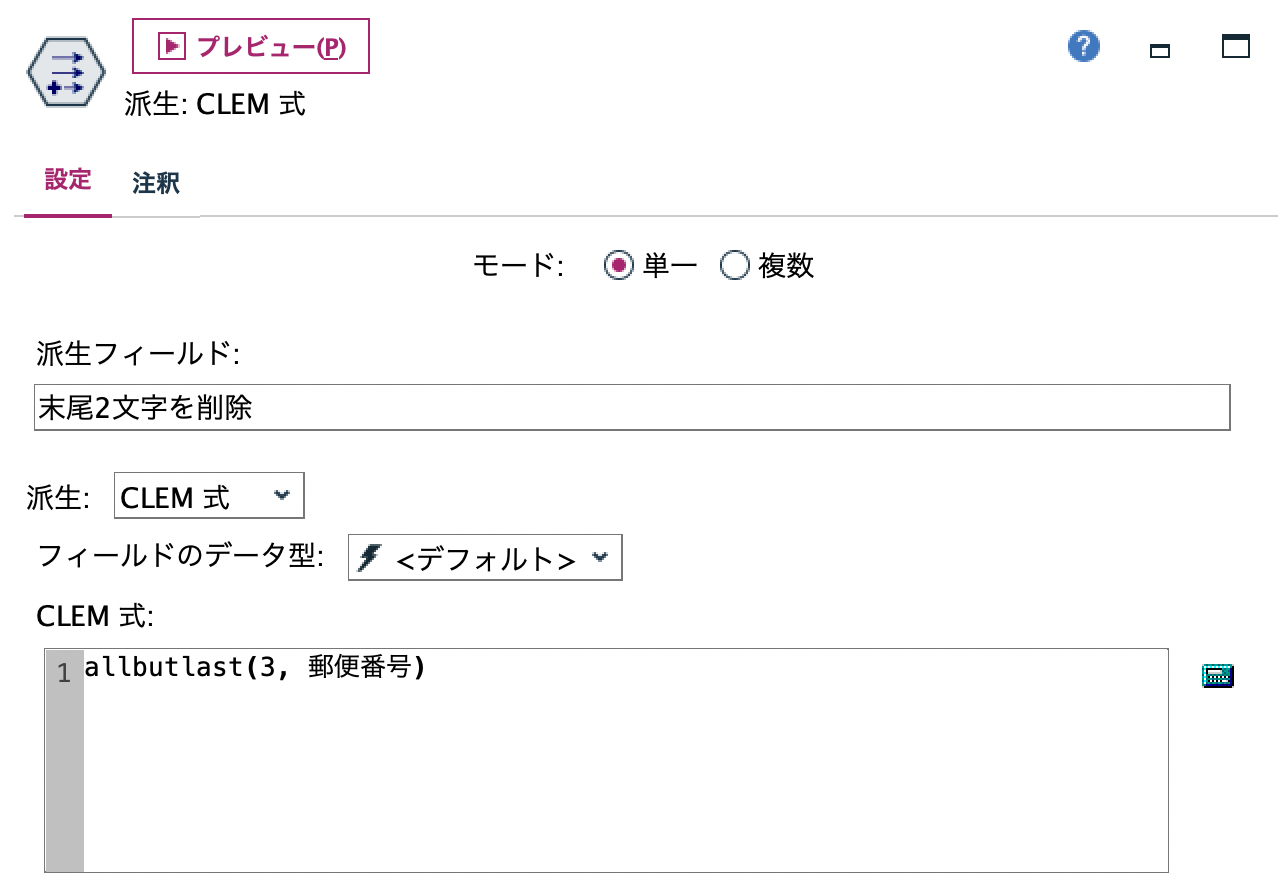Select the 設定 tab
The height and width of the screenshot is (886, 1286).
click(x=66, y=183)
